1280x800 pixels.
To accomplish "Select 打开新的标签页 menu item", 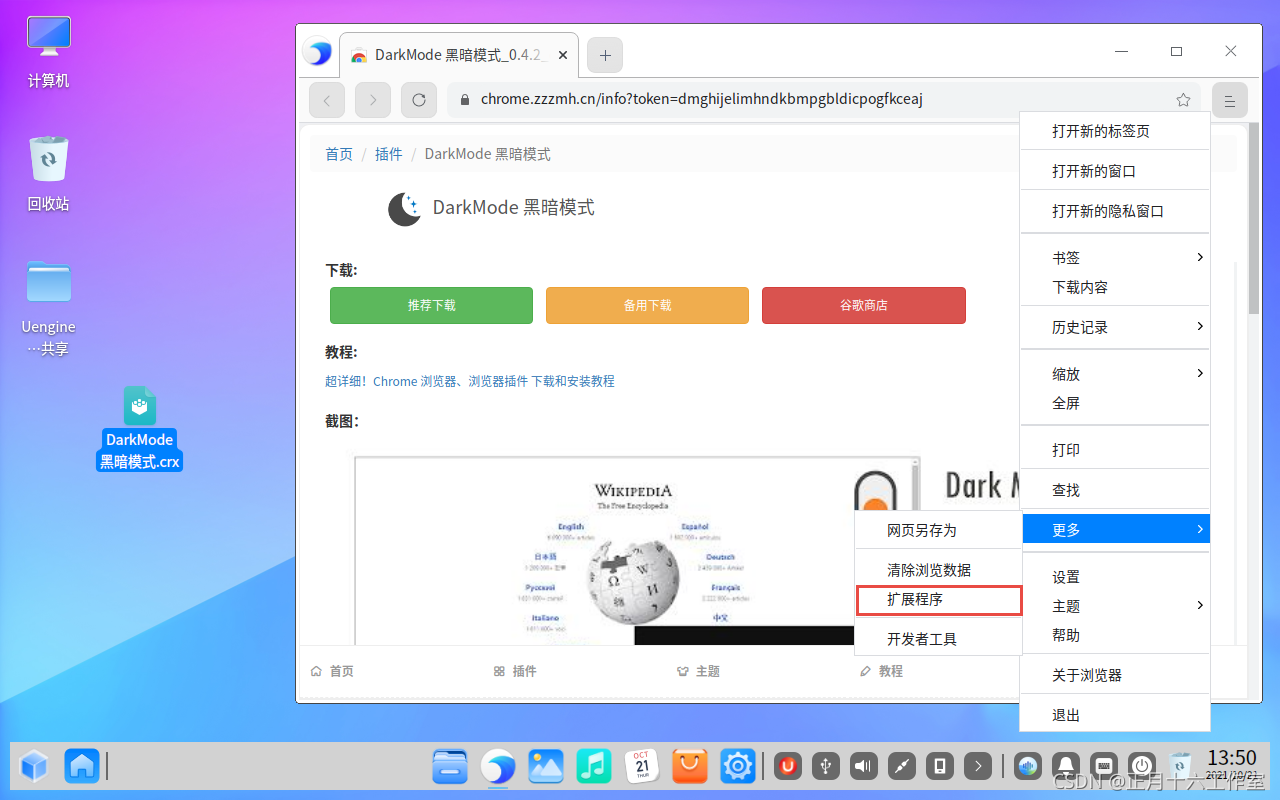I will point(1115,131).
